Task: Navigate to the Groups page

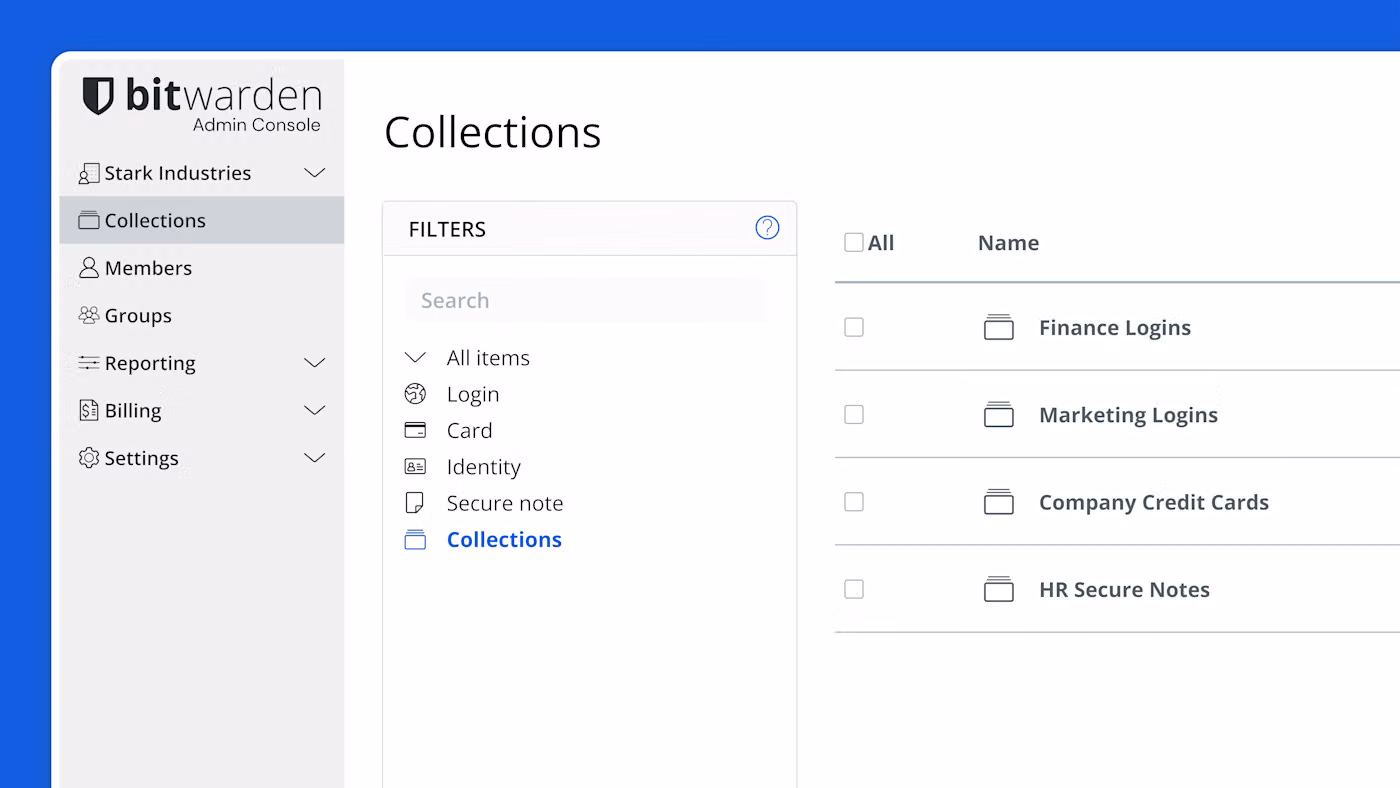Action: pos(138,315)
